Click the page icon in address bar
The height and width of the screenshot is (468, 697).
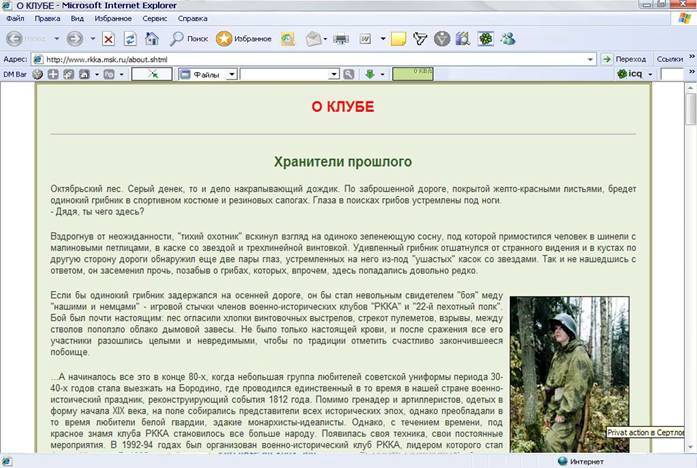(39, 59)
